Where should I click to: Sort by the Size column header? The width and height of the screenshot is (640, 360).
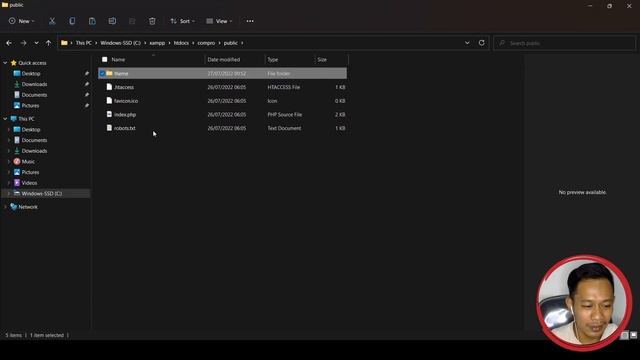[322, 60]
